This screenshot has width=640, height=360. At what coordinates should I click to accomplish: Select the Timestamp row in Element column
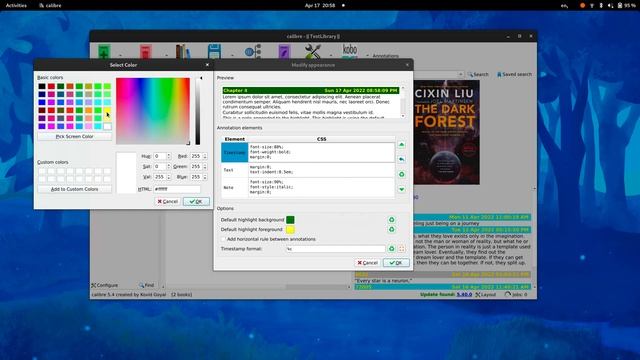coord(235,152)
